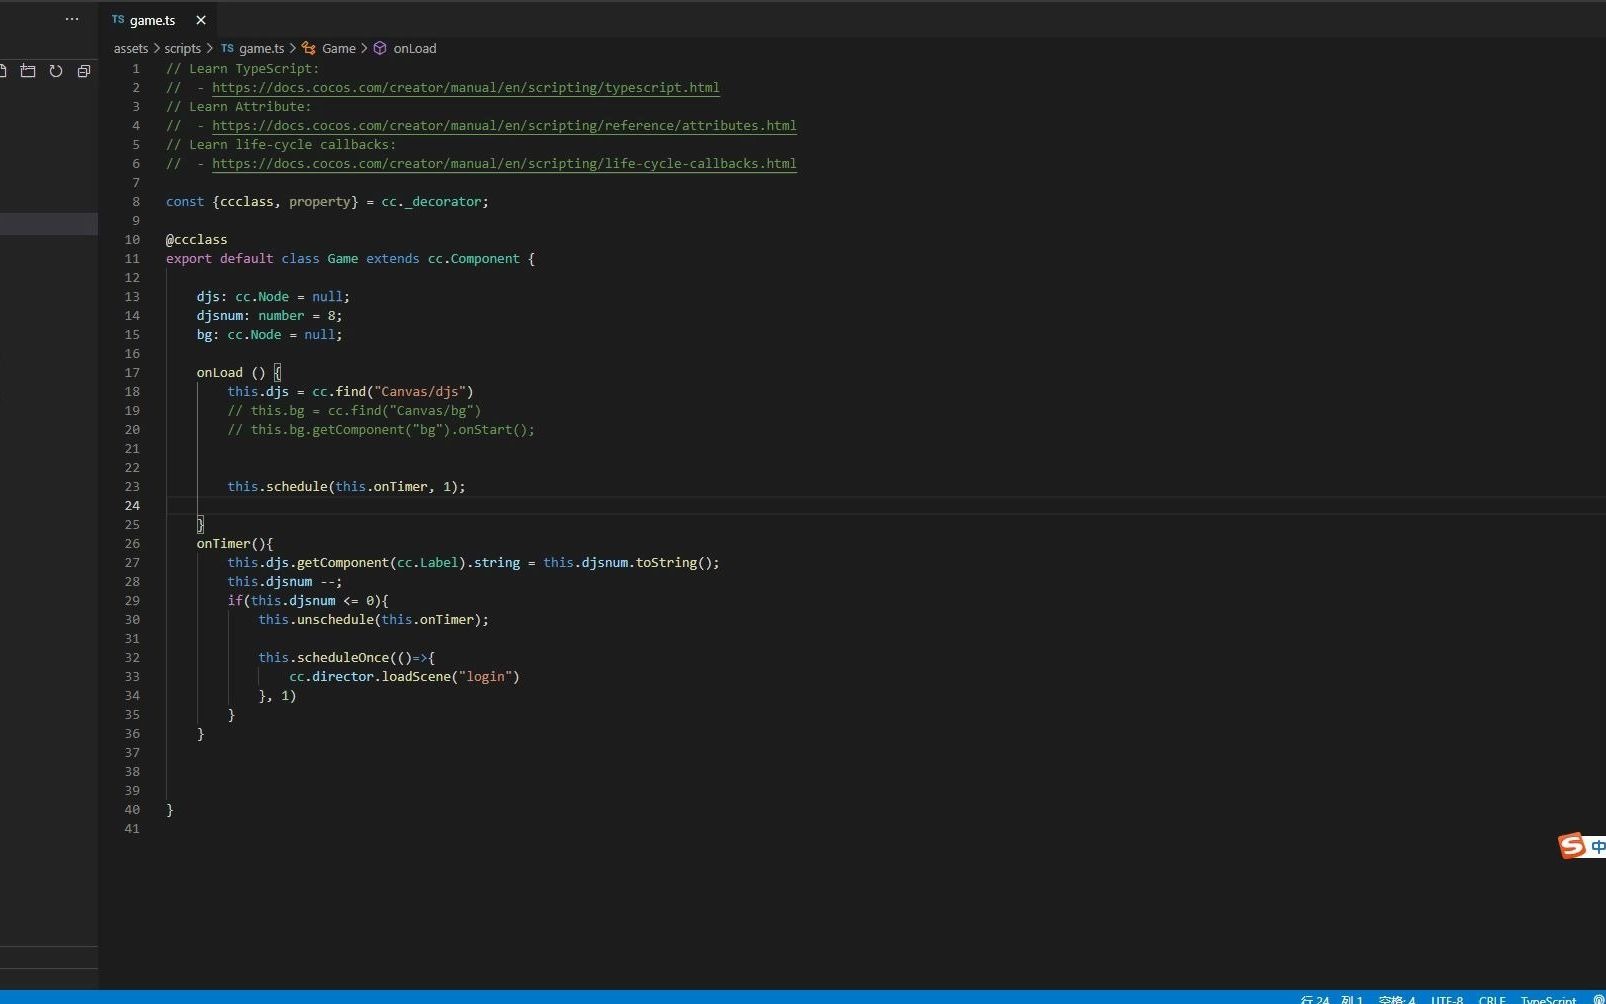
Task: Click the New Folder icon in explorer
Action: coord(28,71)
